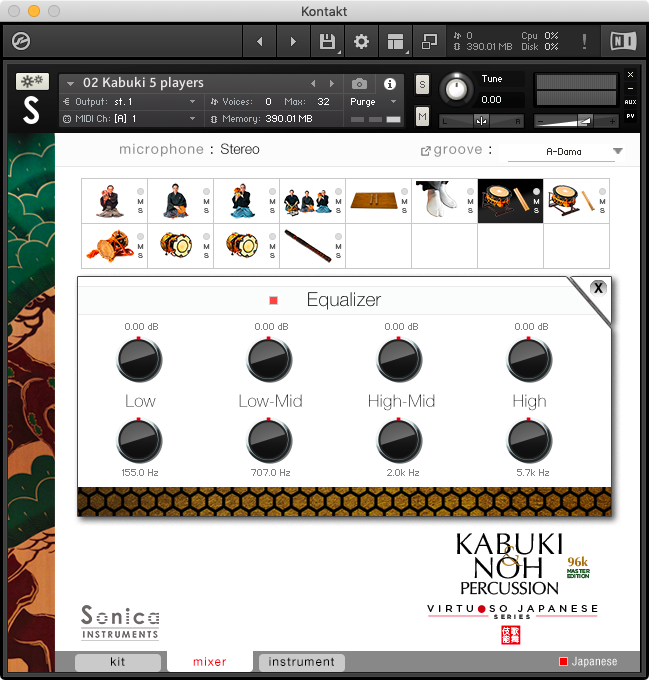Image resolution: width=649 pixels, height=680 pixels.
Task: Select the wooden board with sticks instrument
Action: click(374, 200)
